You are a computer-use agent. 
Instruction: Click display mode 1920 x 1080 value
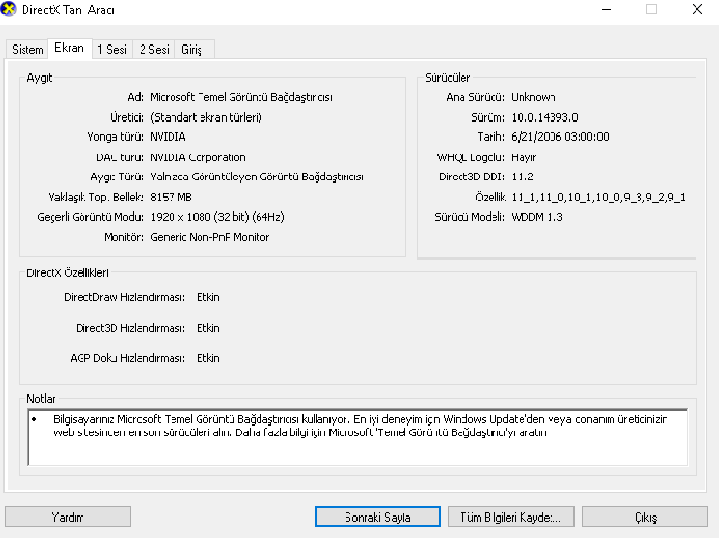(x=217, y=217)
